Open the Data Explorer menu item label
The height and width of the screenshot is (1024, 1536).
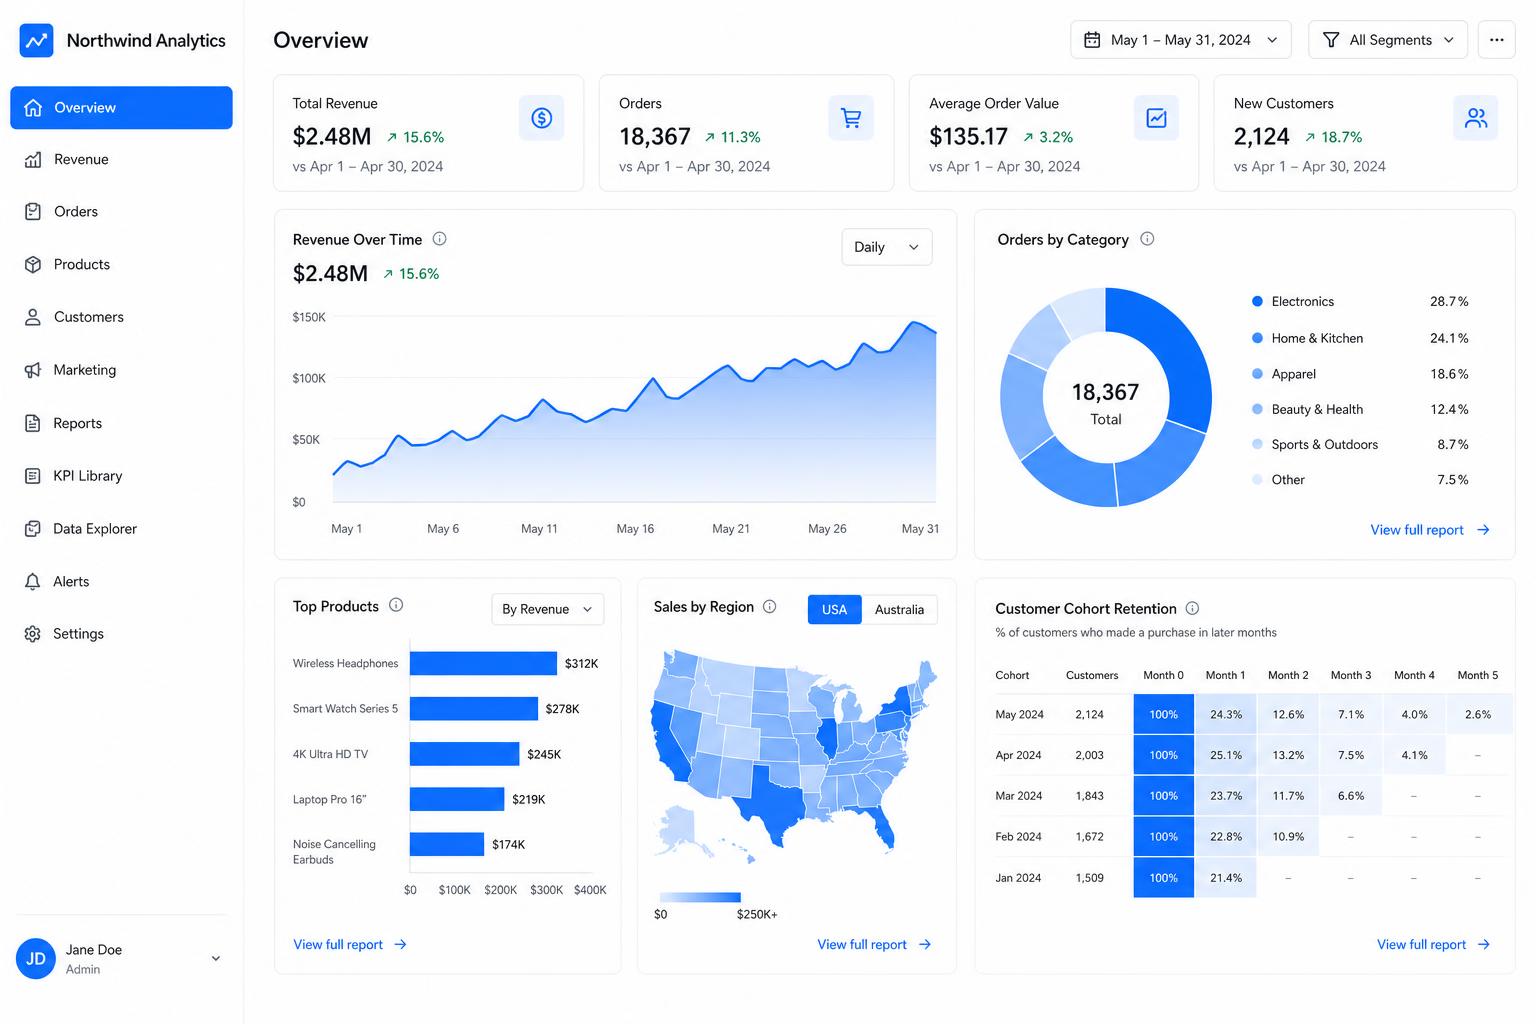pyautogui.click(x=95, y=529)
